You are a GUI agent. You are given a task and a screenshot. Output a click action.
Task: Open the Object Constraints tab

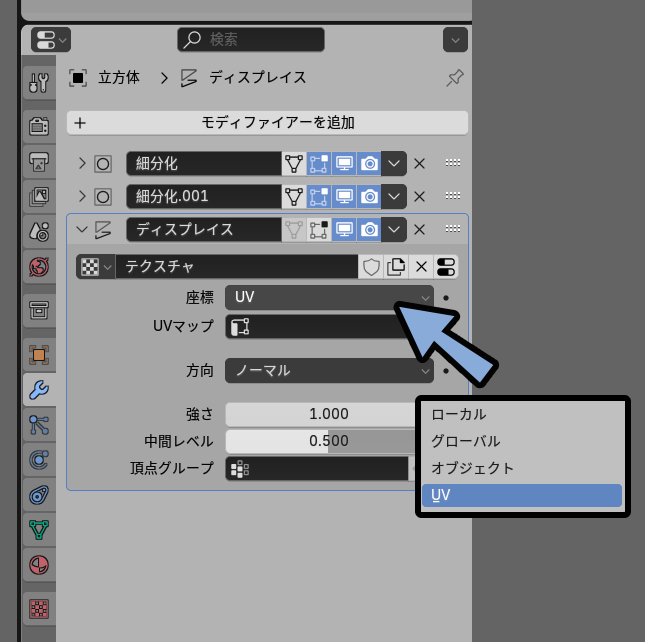[x=39, y=495]
